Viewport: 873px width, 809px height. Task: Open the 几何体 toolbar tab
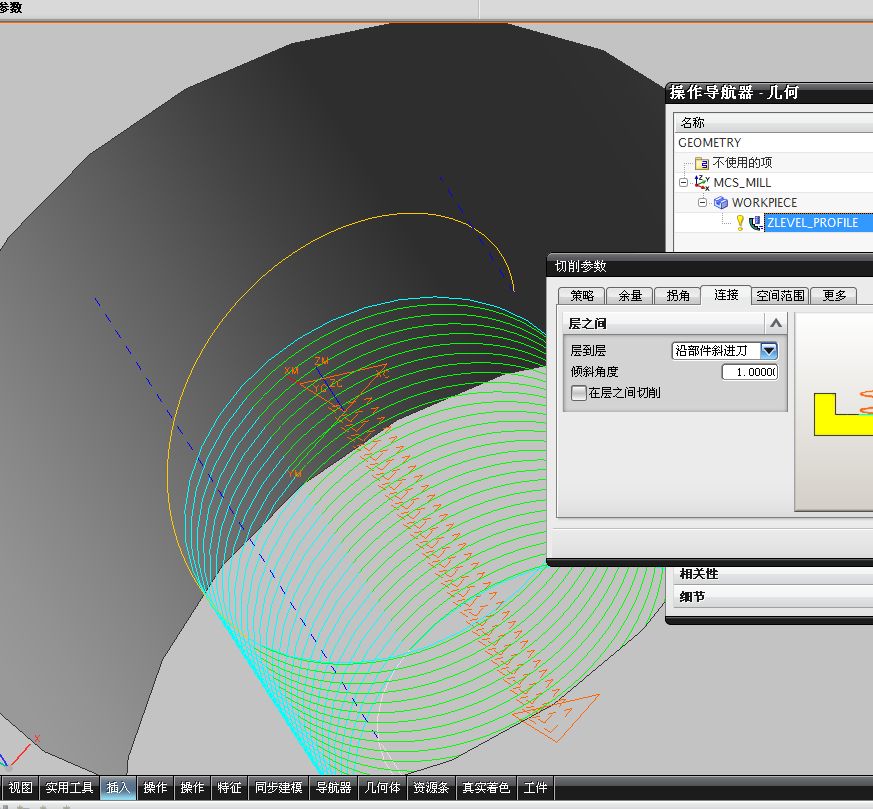(x=382, y=787)
